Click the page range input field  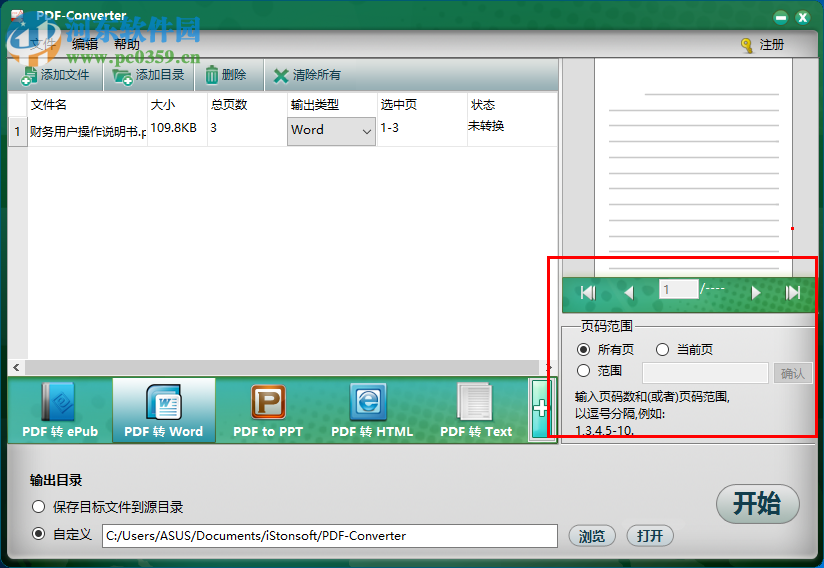(x=705, y=373)
